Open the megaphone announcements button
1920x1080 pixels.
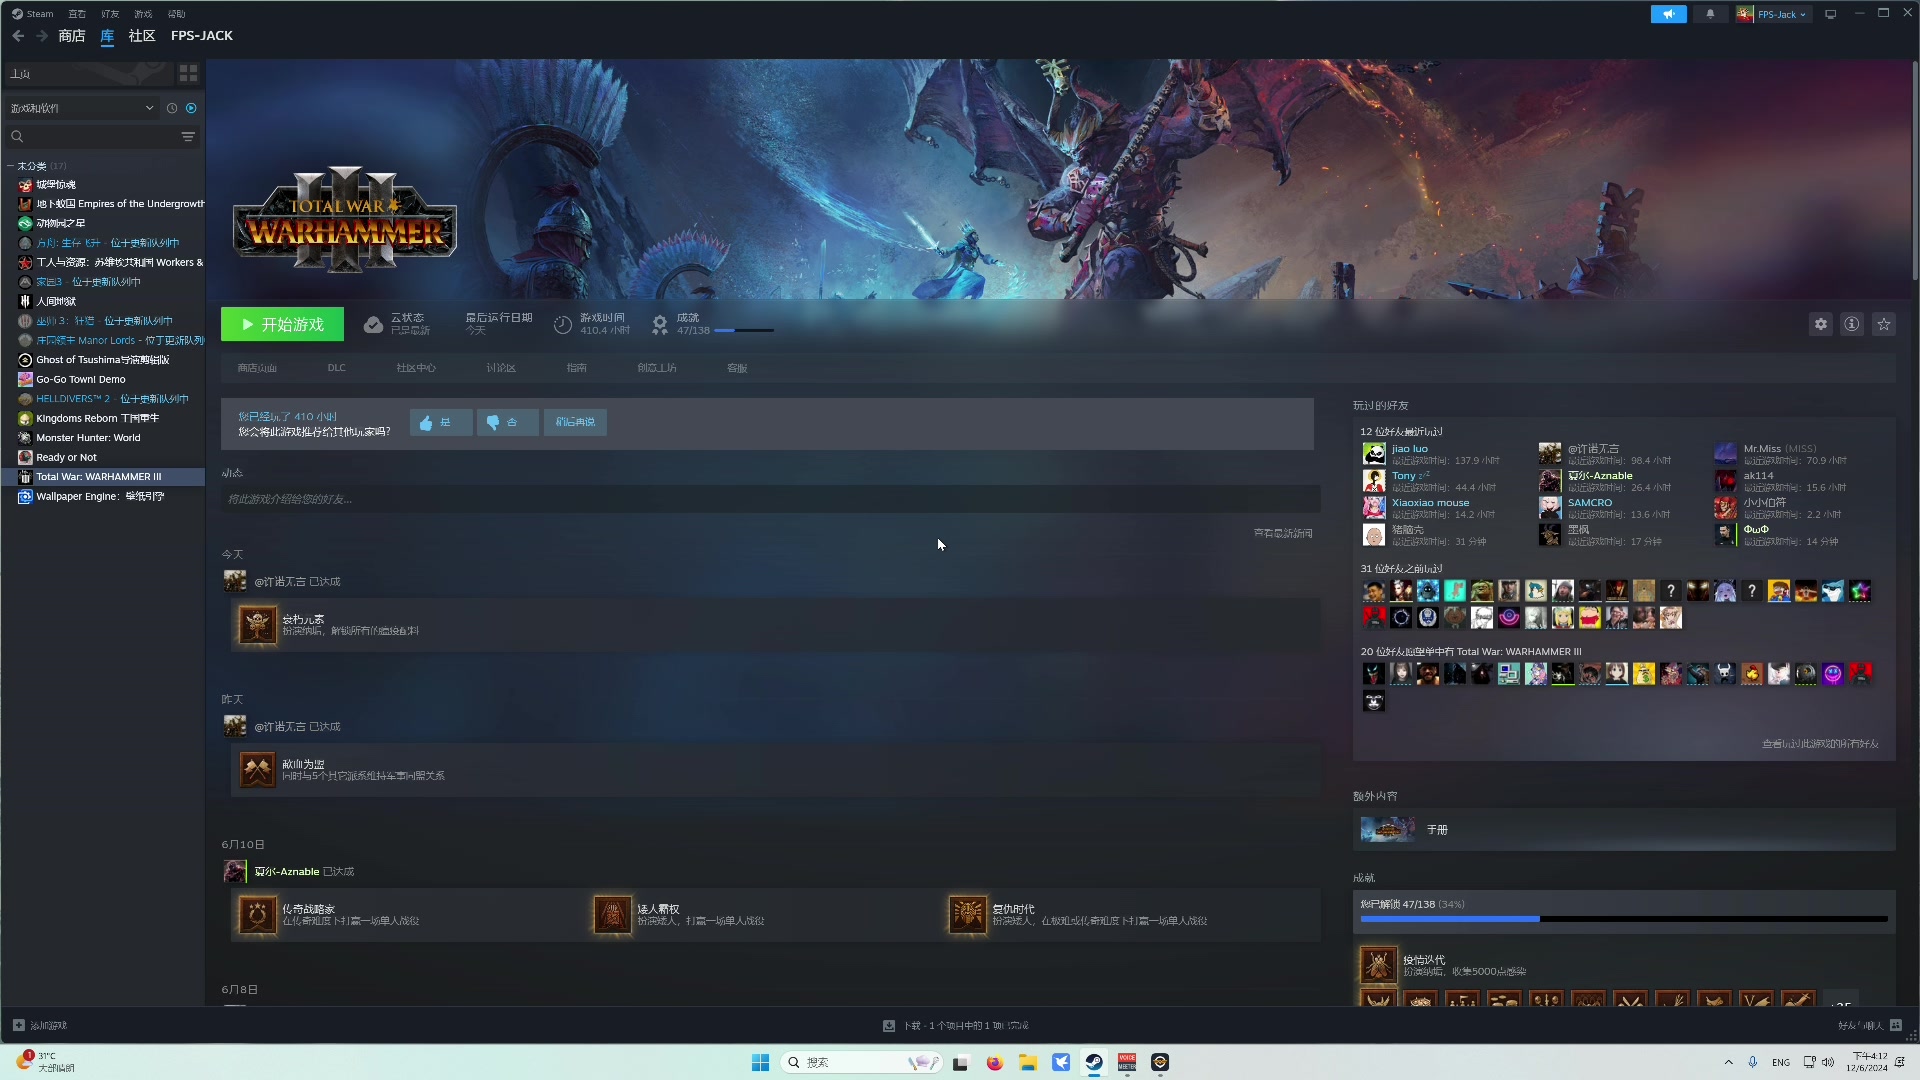1668,14
